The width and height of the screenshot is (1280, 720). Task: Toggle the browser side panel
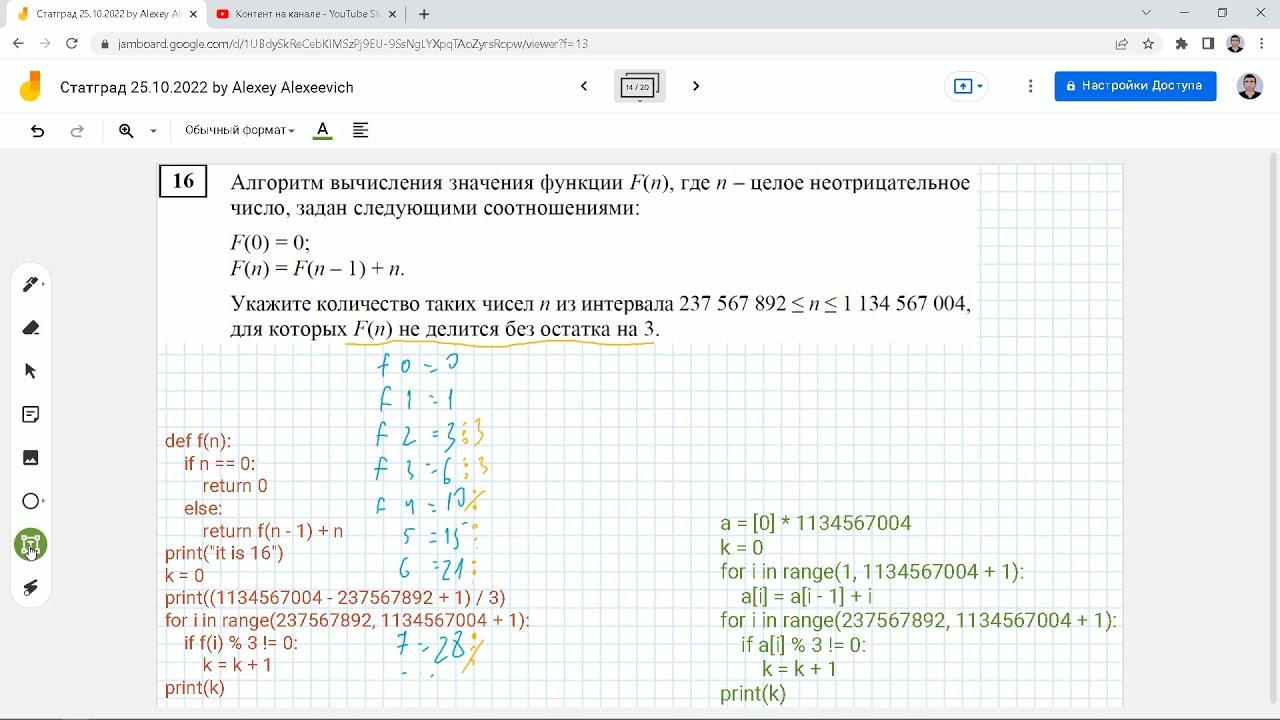coord(1208,44)
